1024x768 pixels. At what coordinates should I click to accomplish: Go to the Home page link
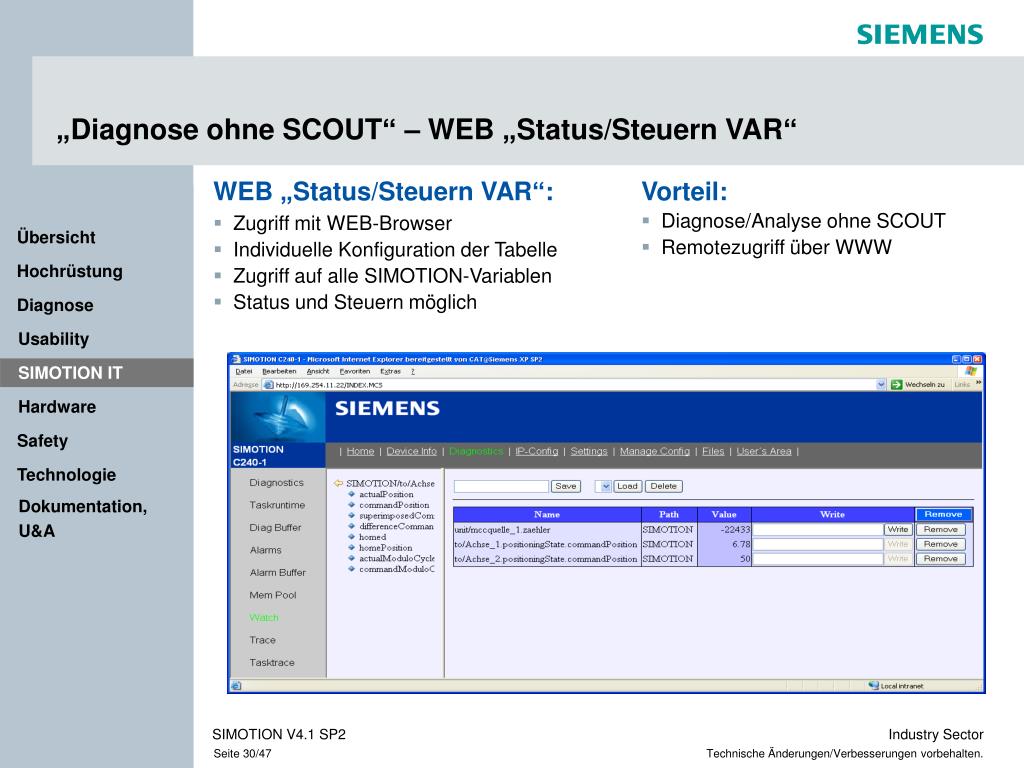click(x=360, y=451)
